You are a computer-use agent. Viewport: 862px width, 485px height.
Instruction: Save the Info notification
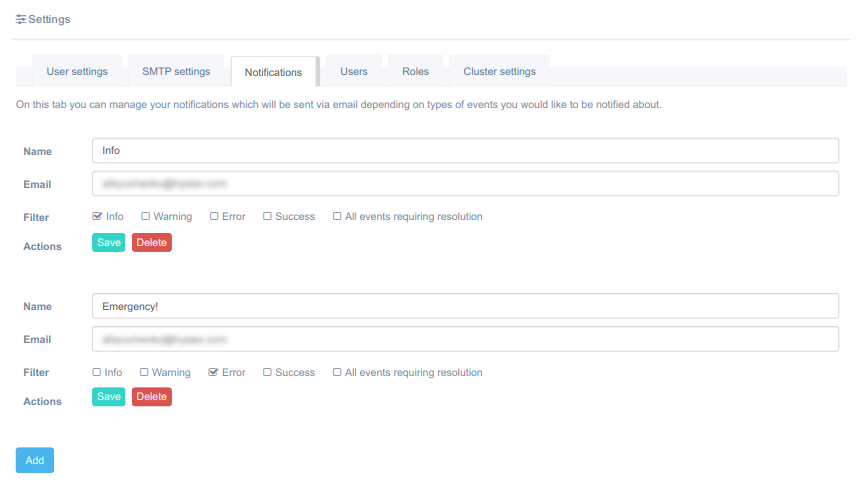point(108,242)
